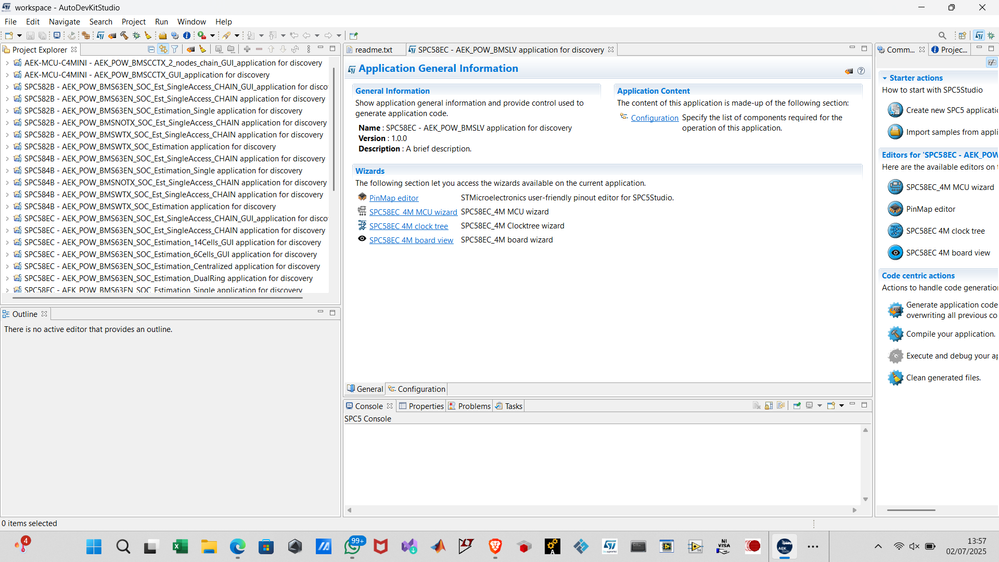
Task: Click the Open Console icon in the Console toolbar
Action: pos(831,405)
